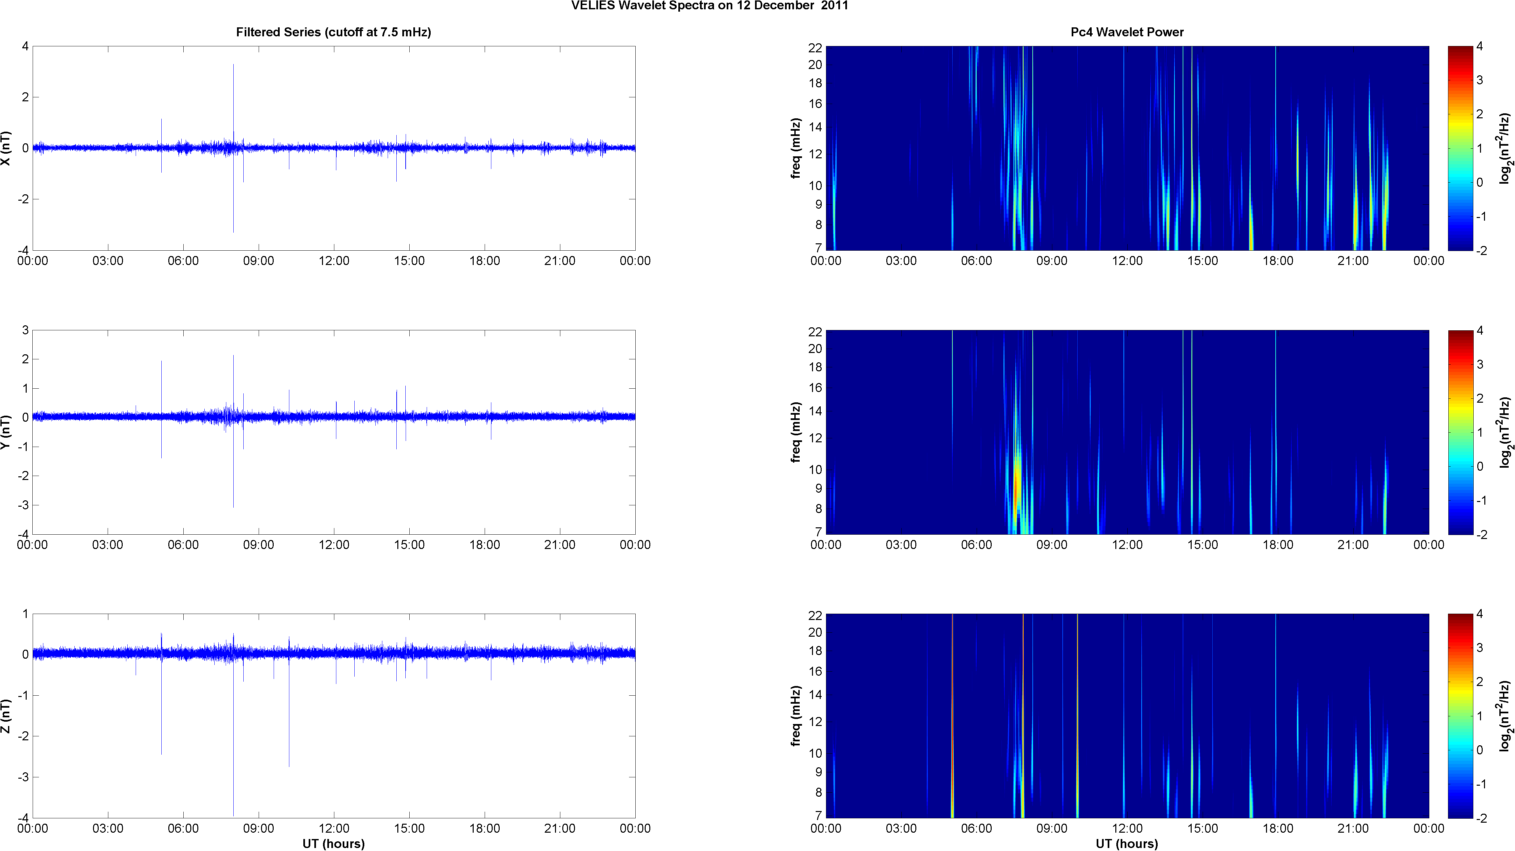Viewport: 1515px width, 851px height.
Task: Click the UT (hours) label under Z series
Action: (333, 843)
